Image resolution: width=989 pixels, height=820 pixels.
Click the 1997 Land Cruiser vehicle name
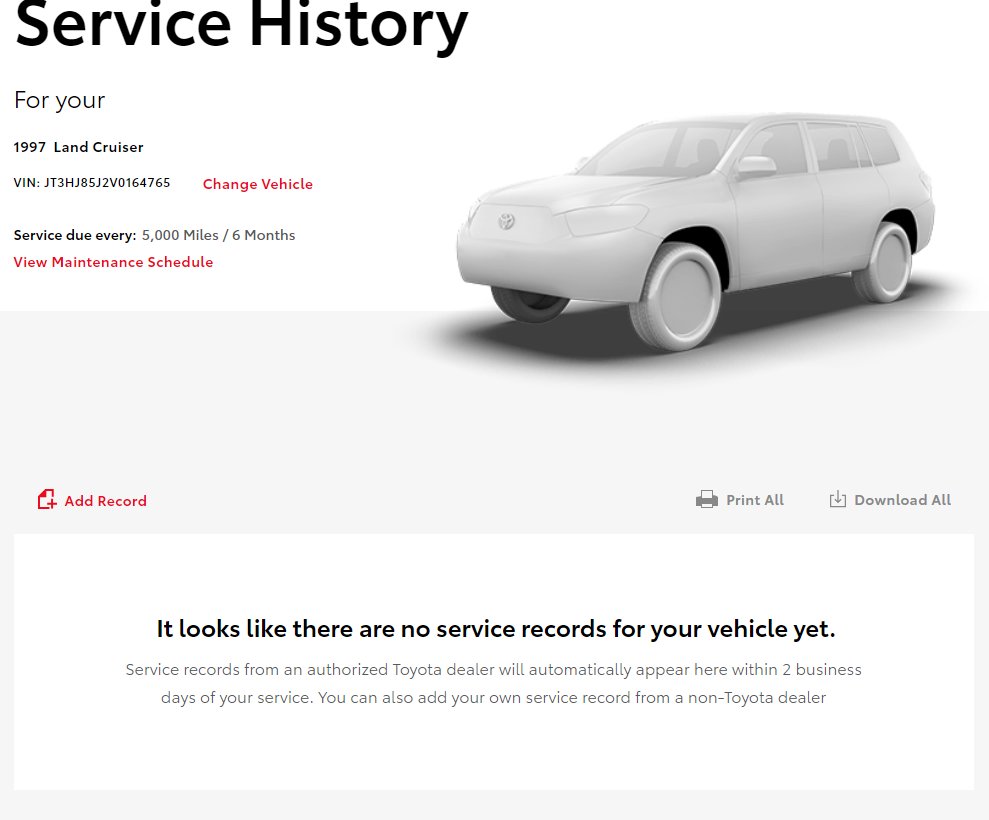(x=79, y=147)
